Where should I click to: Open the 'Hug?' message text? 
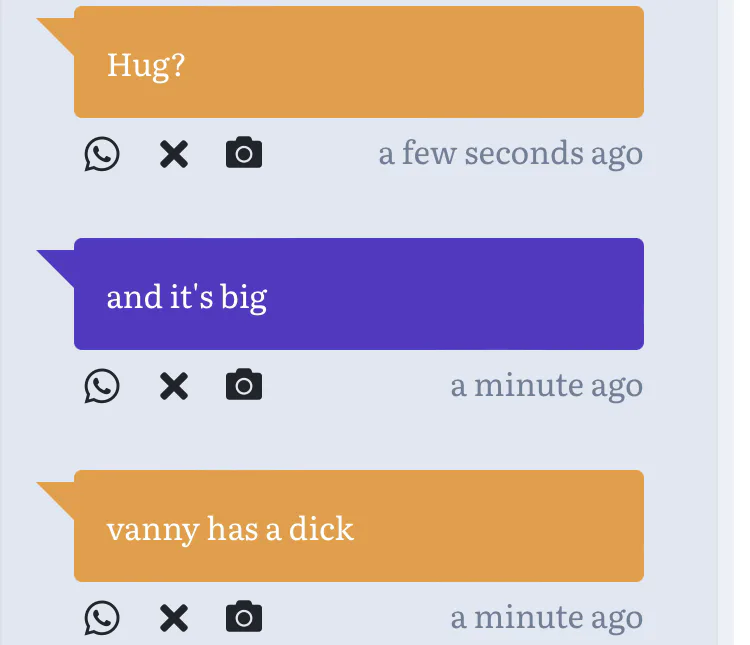[x=146, y=66]
